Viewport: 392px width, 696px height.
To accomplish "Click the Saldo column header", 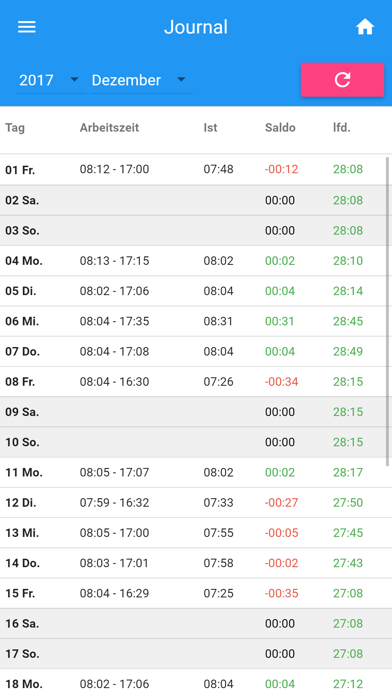I will point(280,128).
